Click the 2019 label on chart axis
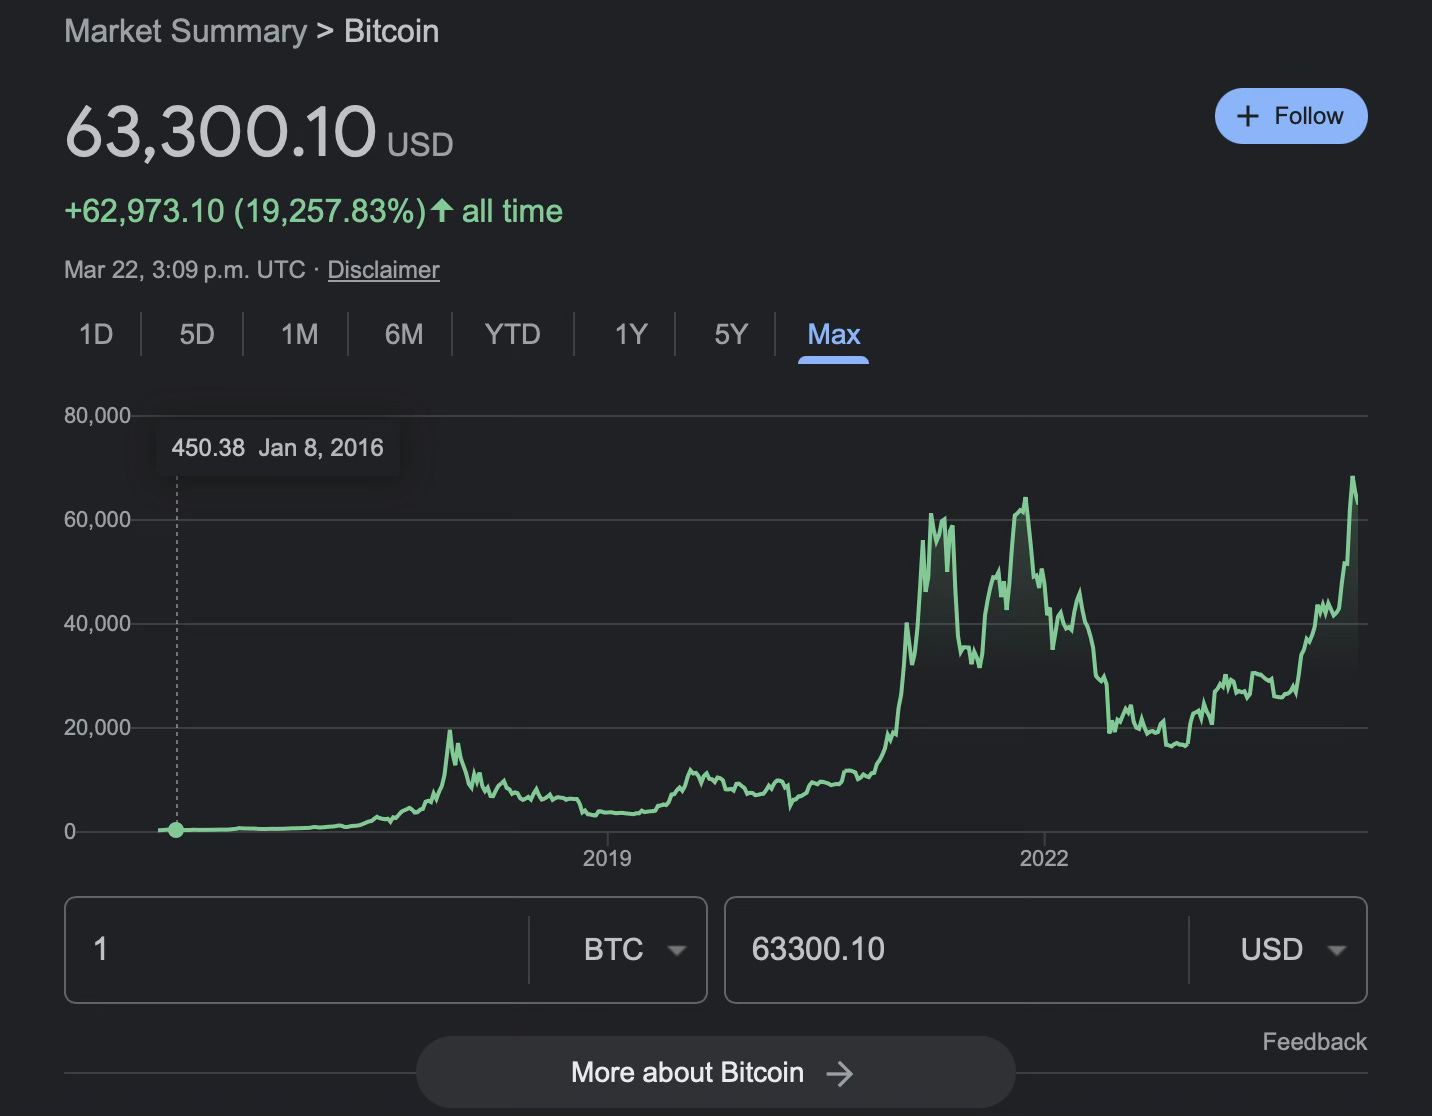Viewport: 1432px width, 1116px height. pos(607,858)
